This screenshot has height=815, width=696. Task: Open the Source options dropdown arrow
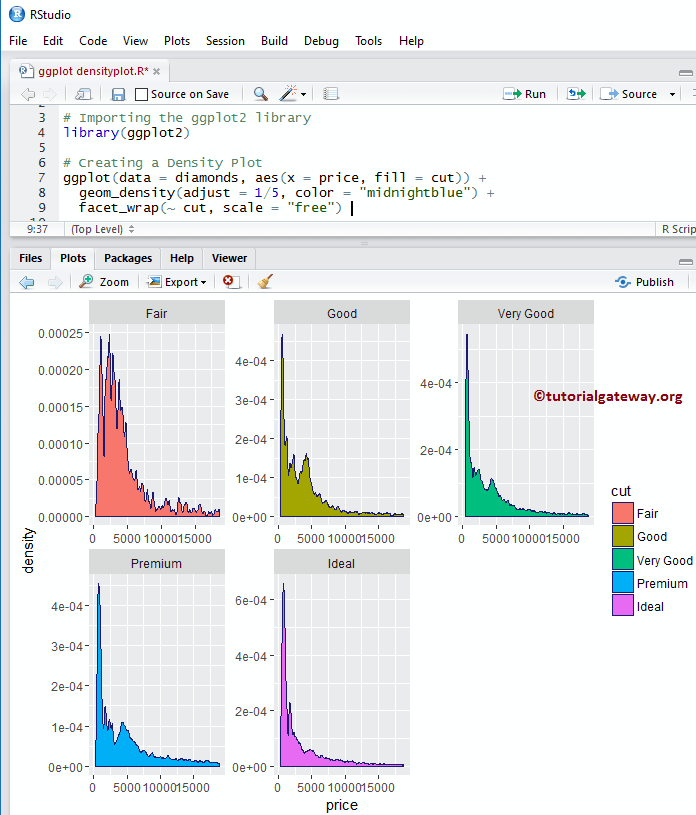pos(672,94)
